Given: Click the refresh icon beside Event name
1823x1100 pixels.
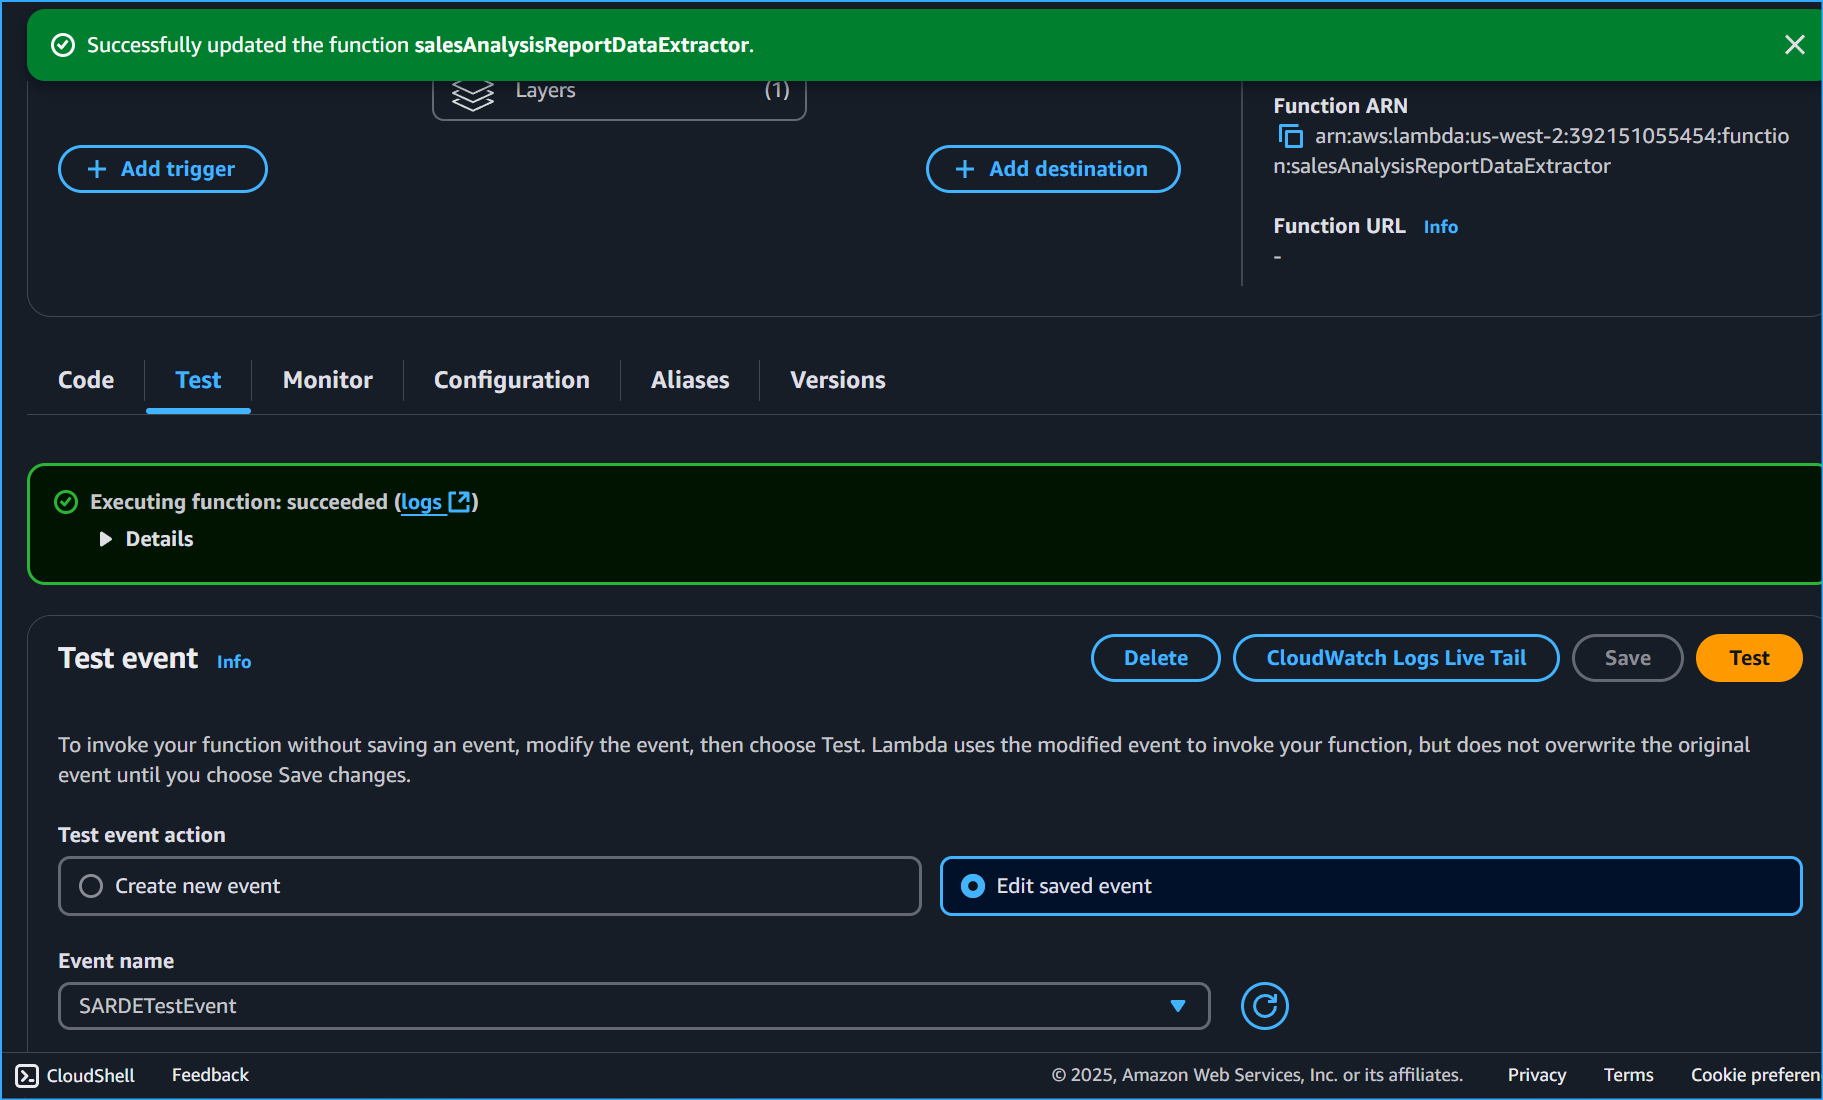Looking at the screenshot, I should 1264,1006.
